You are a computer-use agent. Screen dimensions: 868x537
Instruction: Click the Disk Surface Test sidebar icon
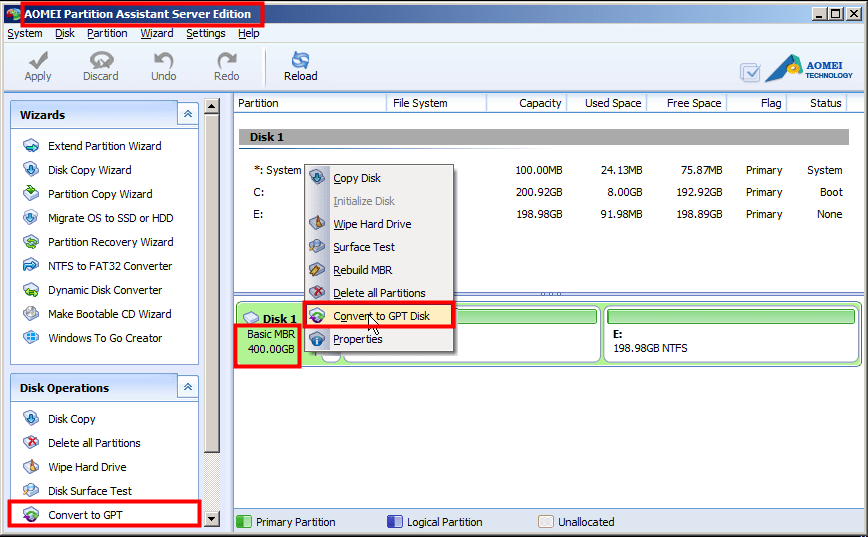click(31, 490)
